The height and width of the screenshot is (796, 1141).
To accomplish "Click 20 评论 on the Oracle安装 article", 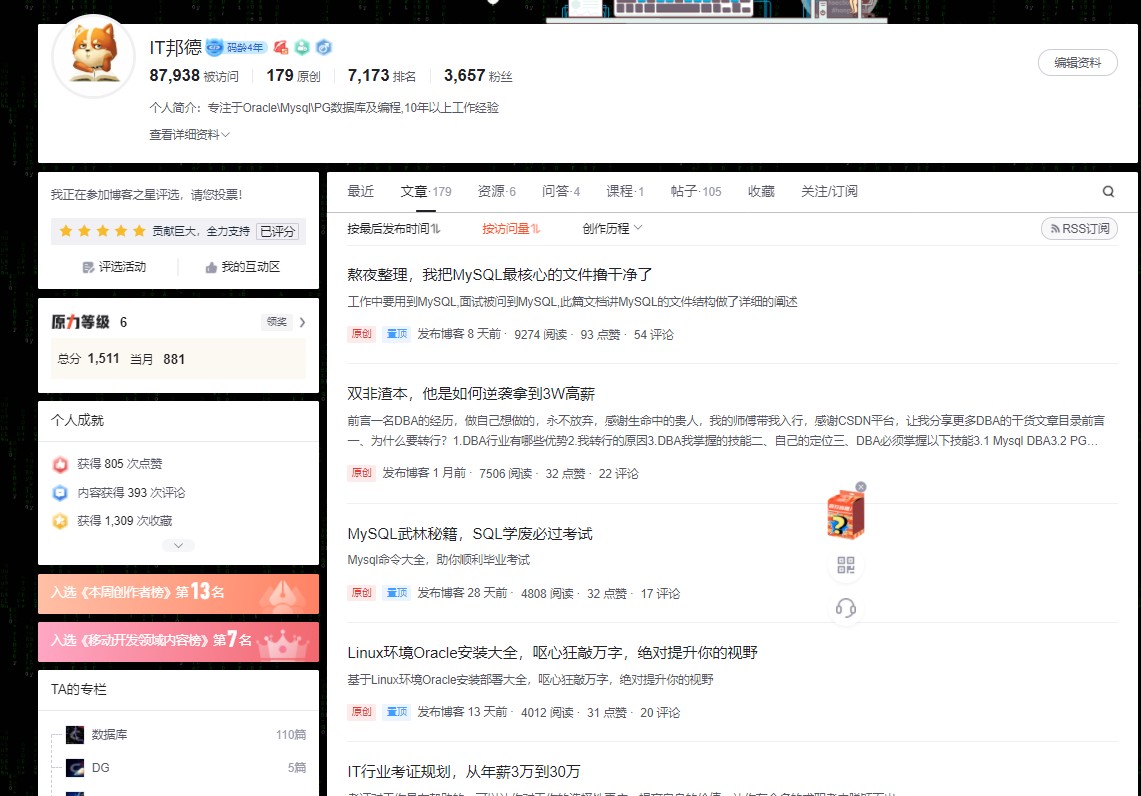I will click(x=660, y=712).
